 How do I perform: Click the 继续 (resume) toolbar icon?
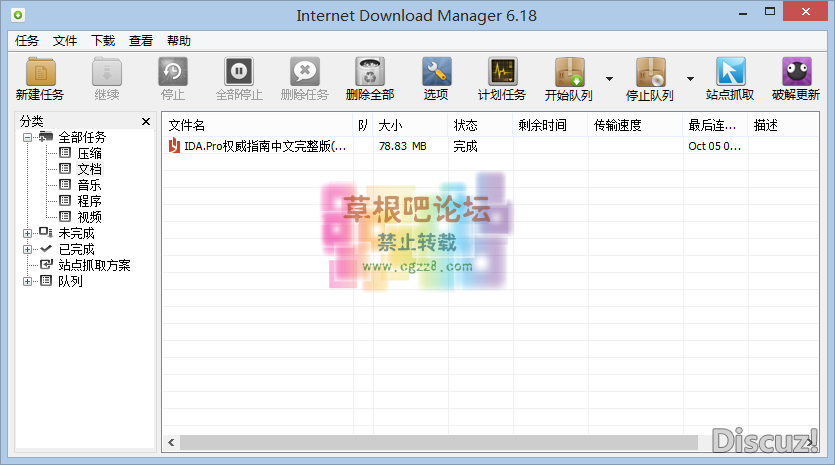[107, 72]
